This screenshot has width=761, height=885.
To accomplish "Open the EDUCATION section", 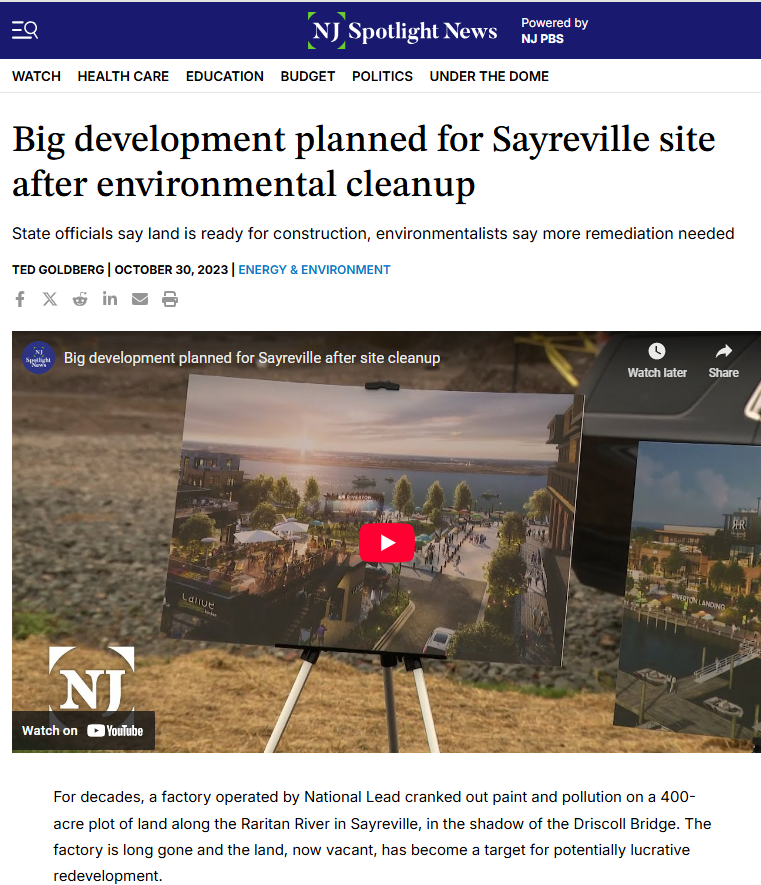I will click(225, 76).
